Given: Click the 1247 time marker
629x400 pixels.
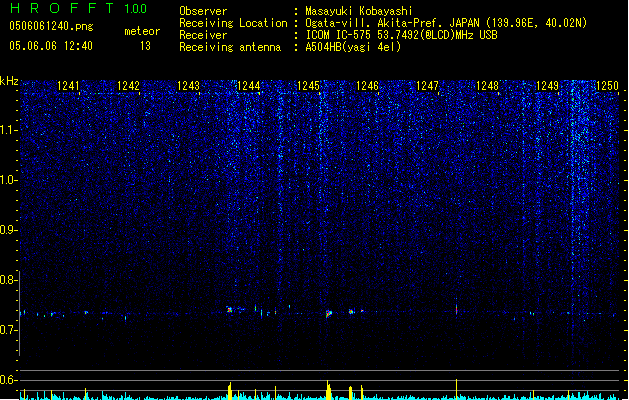Looking at the screenshot, I should coord(428,85).
